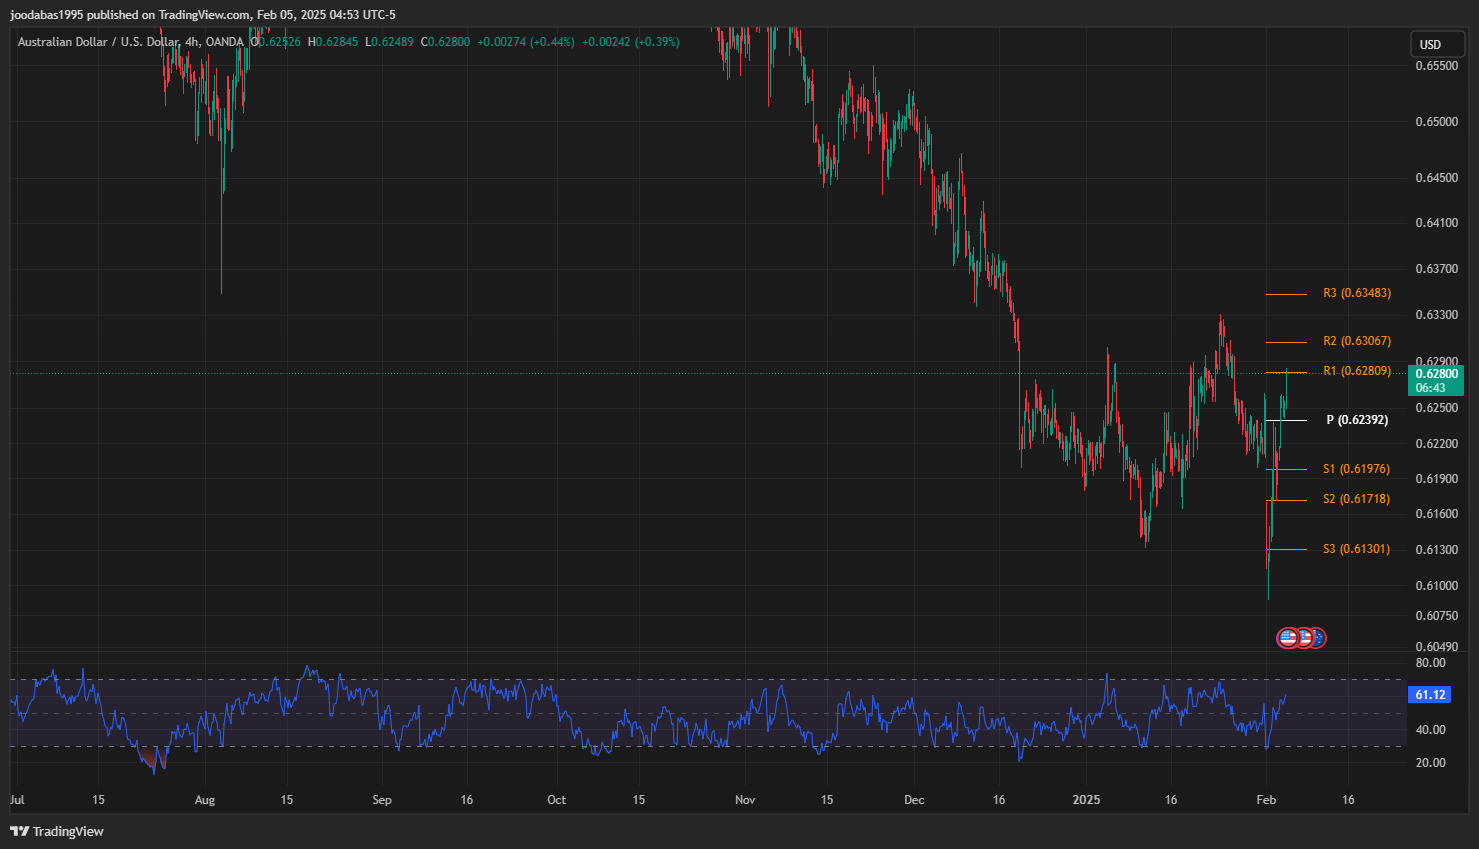This screenshot has height=849, width=1479.
Task: Select the R3 (0.63483) pivot label
Action: [x=1356, y=293]
